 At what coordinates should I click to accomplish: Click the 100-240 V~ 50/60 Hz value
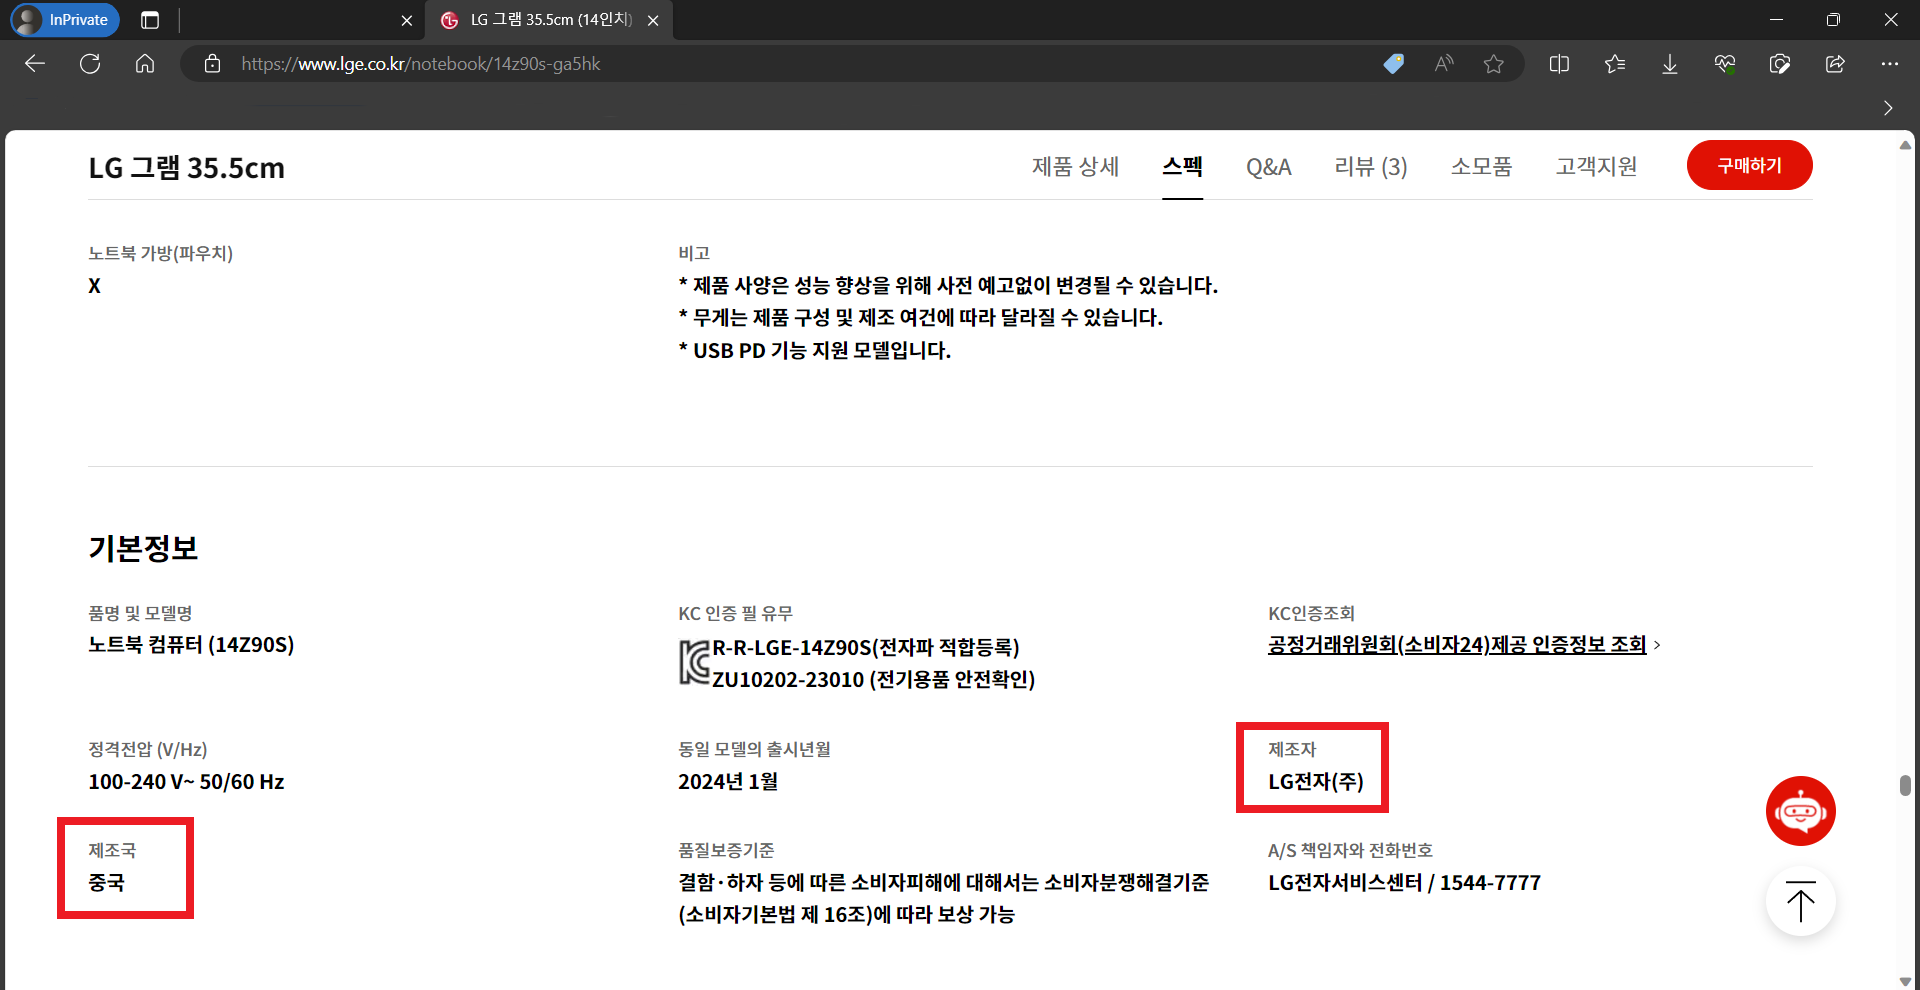pos(186,782)
